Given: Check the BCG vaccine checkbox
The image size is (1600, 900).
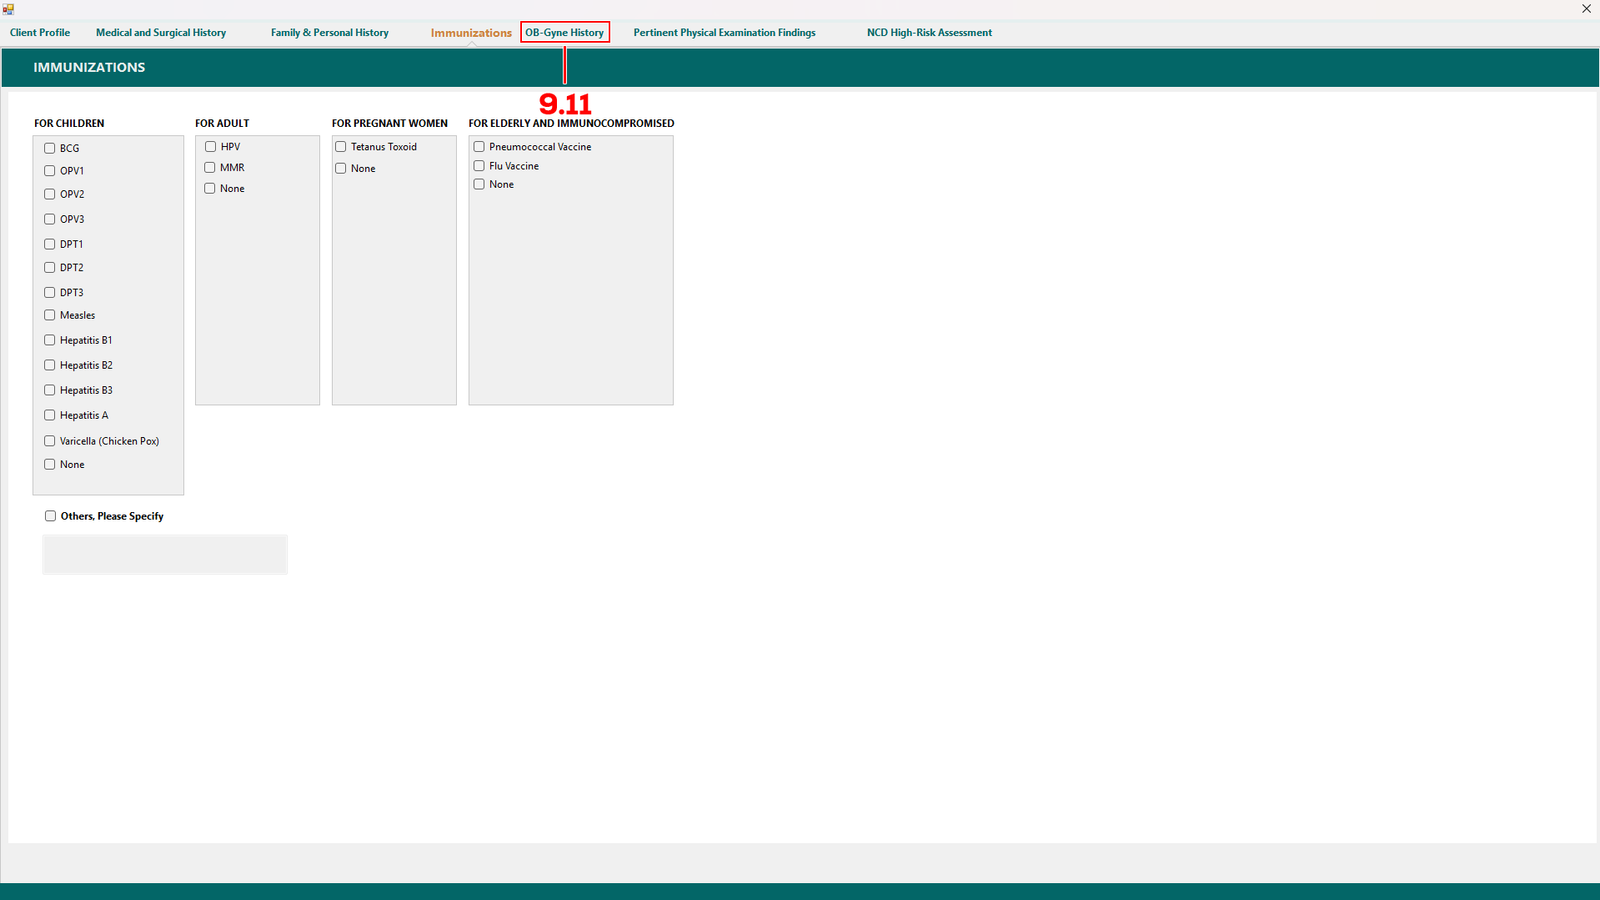Looking at the screenshot, I should 50,148.
